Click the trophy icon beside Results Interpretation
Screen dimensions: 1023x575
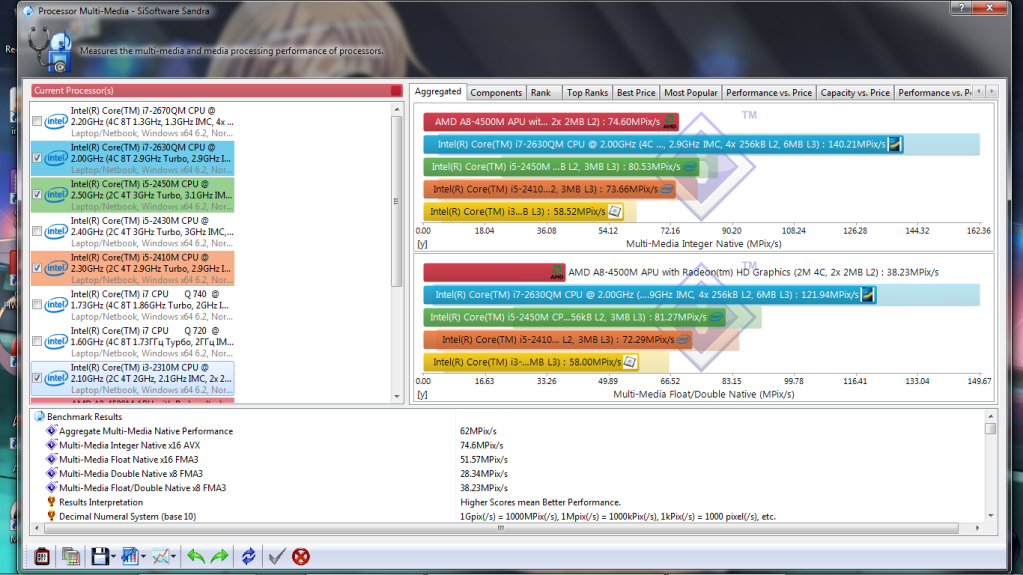pyautogui.click(x=52, y=502)
